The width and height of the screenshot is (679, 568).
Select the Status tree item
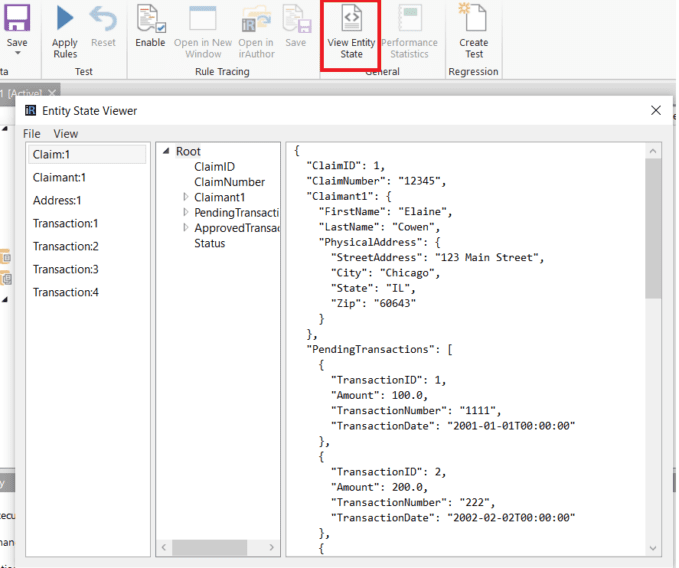coord(209,243)
